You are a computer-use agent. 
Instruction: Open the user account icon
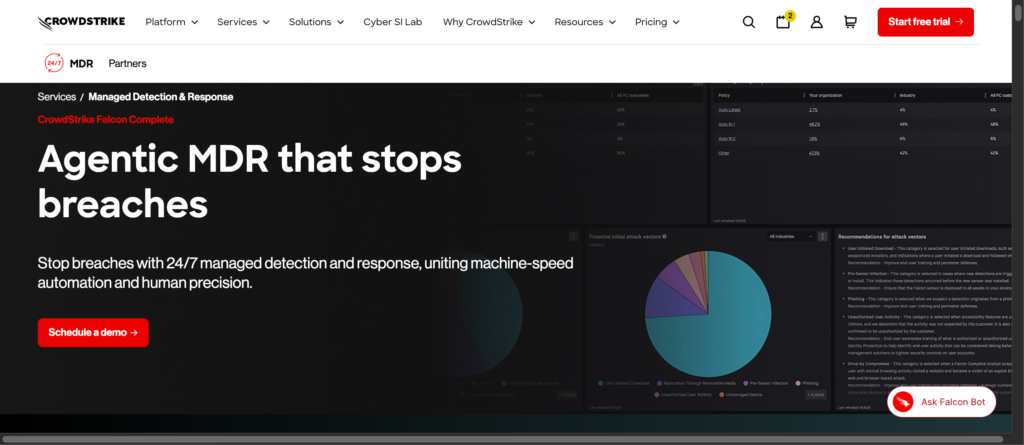pyautogui.click(x=816, y=22)
